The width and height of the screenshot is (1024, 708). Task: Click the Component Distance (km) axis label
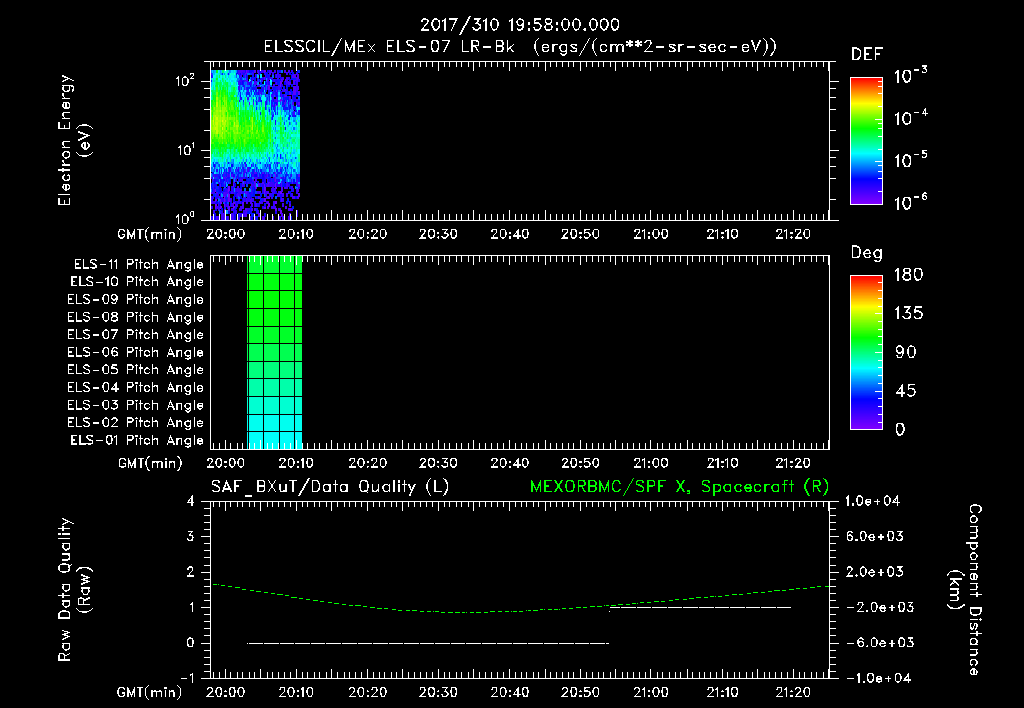[965, 590]
